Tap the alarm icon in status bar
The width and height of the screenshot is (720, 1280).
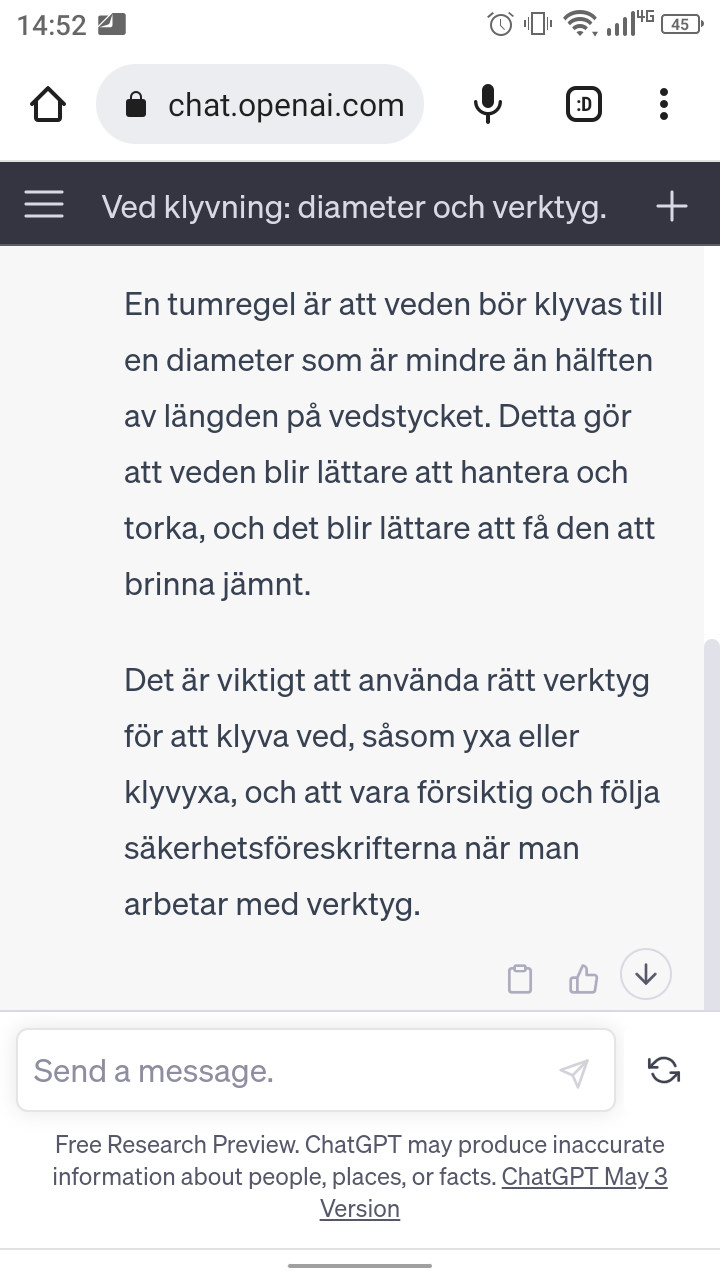pyautogui.click(x=500, y=25)
